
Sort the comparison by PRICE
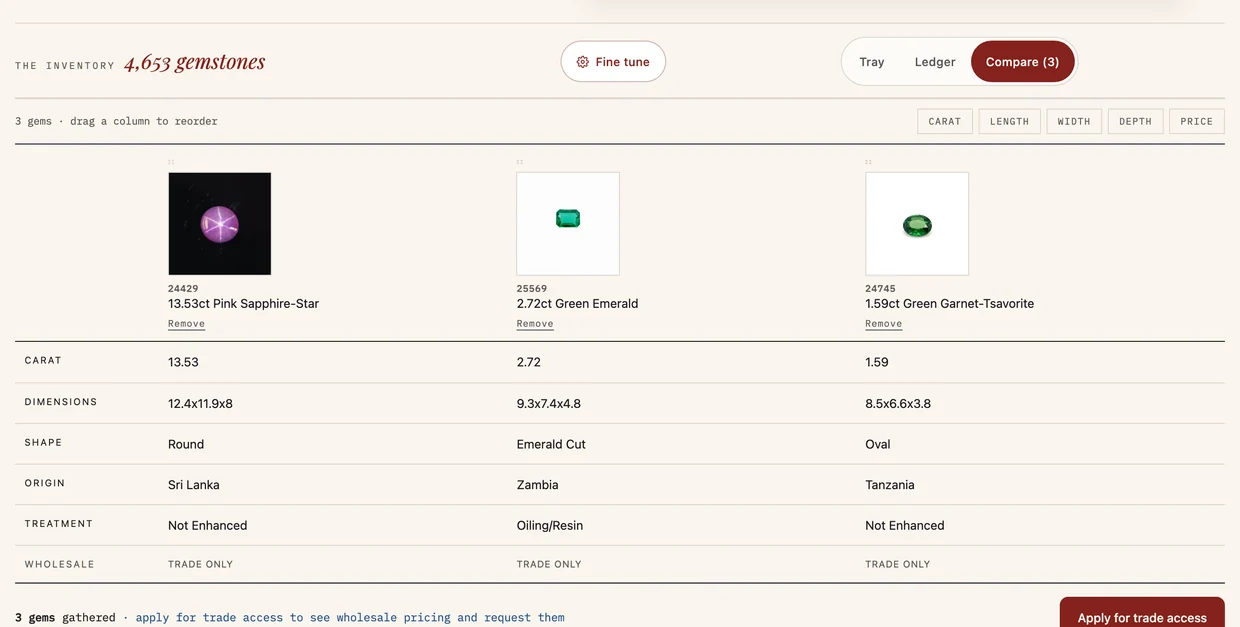(1197, 121)
